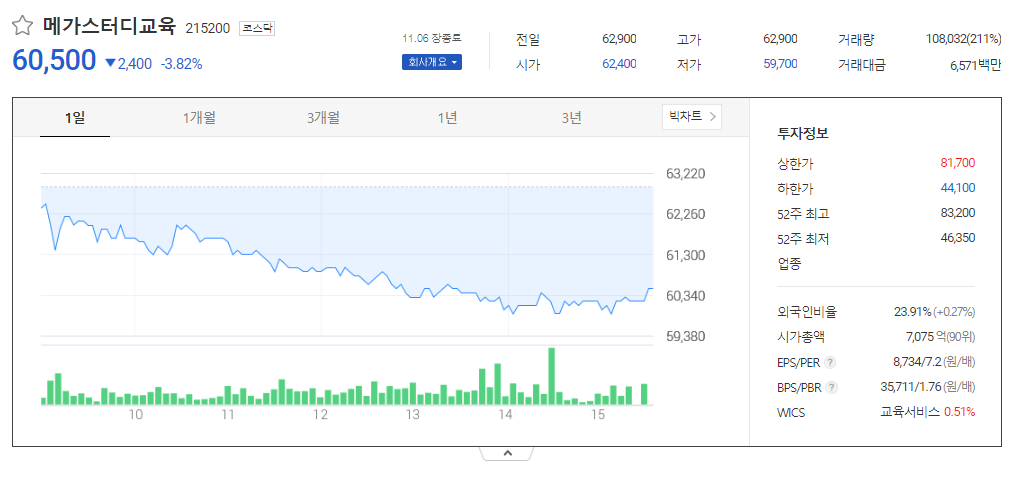Click the stock name 메가스터디교육
This screenshot has width=1025, height=485.
coord(110,26)
